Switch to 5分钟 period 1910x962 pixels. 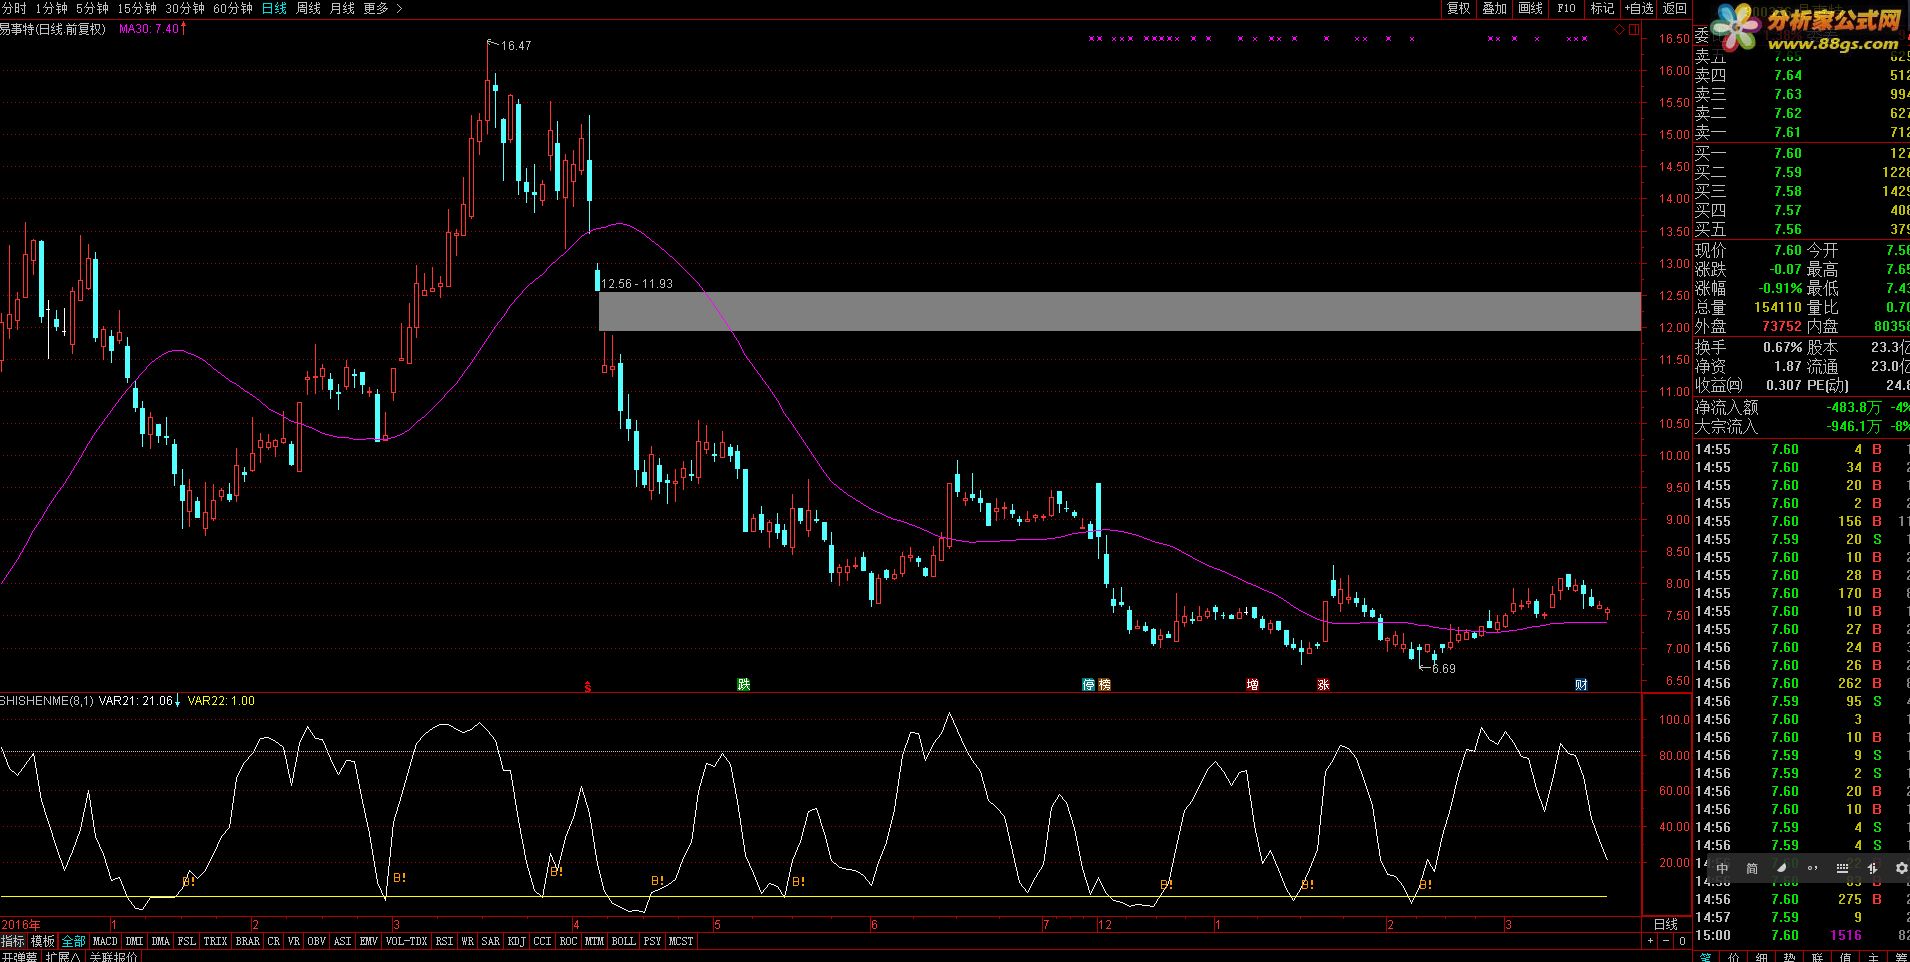(92, 8)
